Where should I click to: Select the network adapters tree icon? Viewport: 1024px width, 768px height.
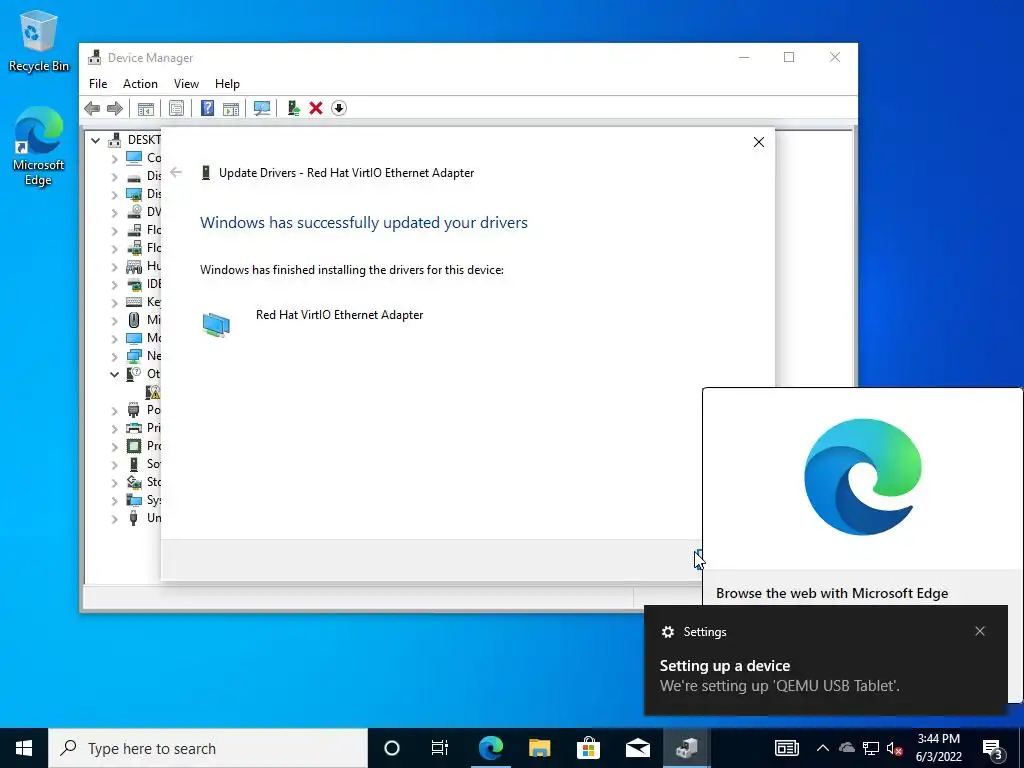point(134,356)
